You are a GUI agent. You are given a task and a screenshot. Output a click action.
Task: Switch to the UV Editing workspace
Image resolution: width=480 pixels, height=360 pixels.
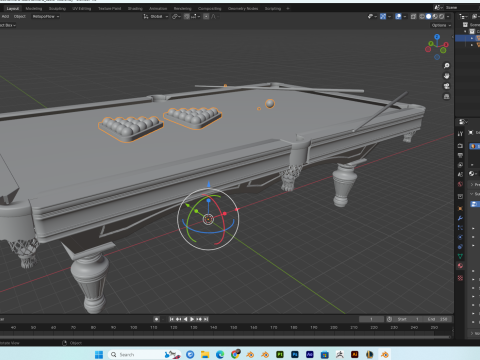82,9
